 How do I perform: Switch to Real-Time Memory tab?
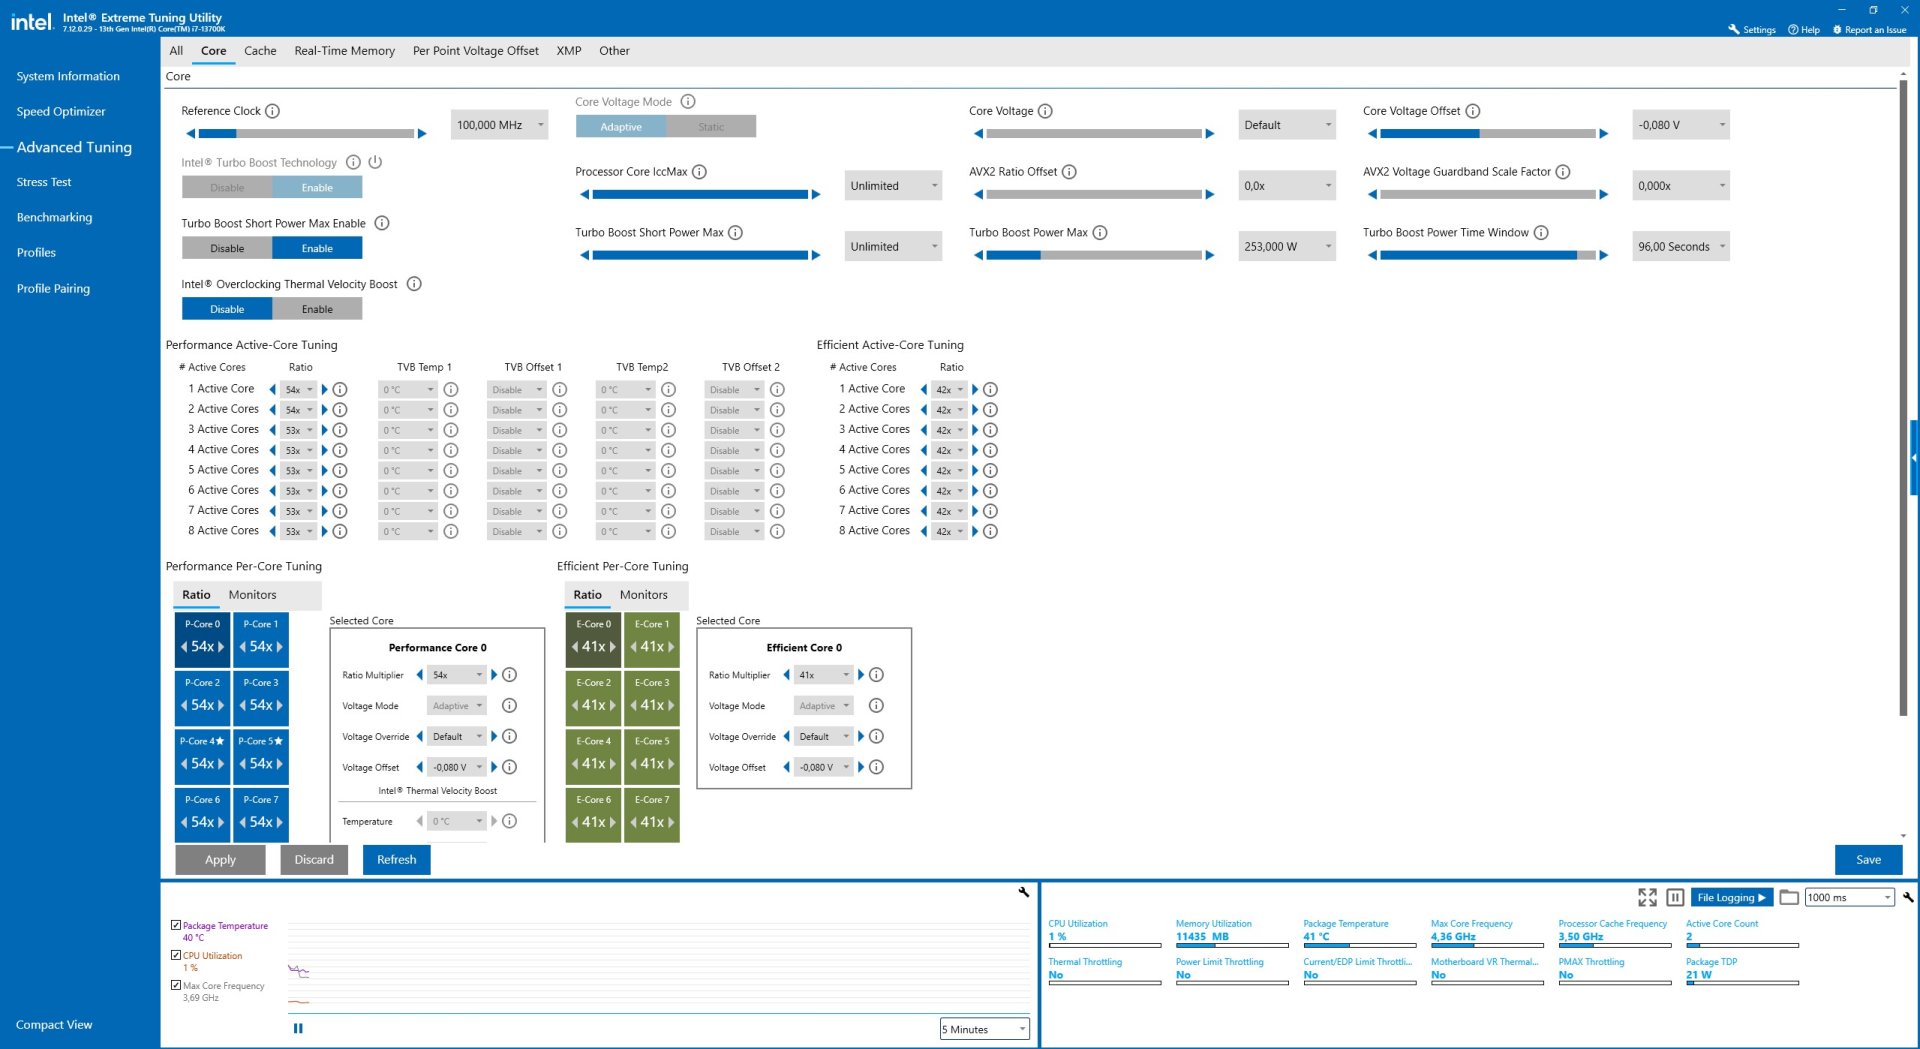345,51
